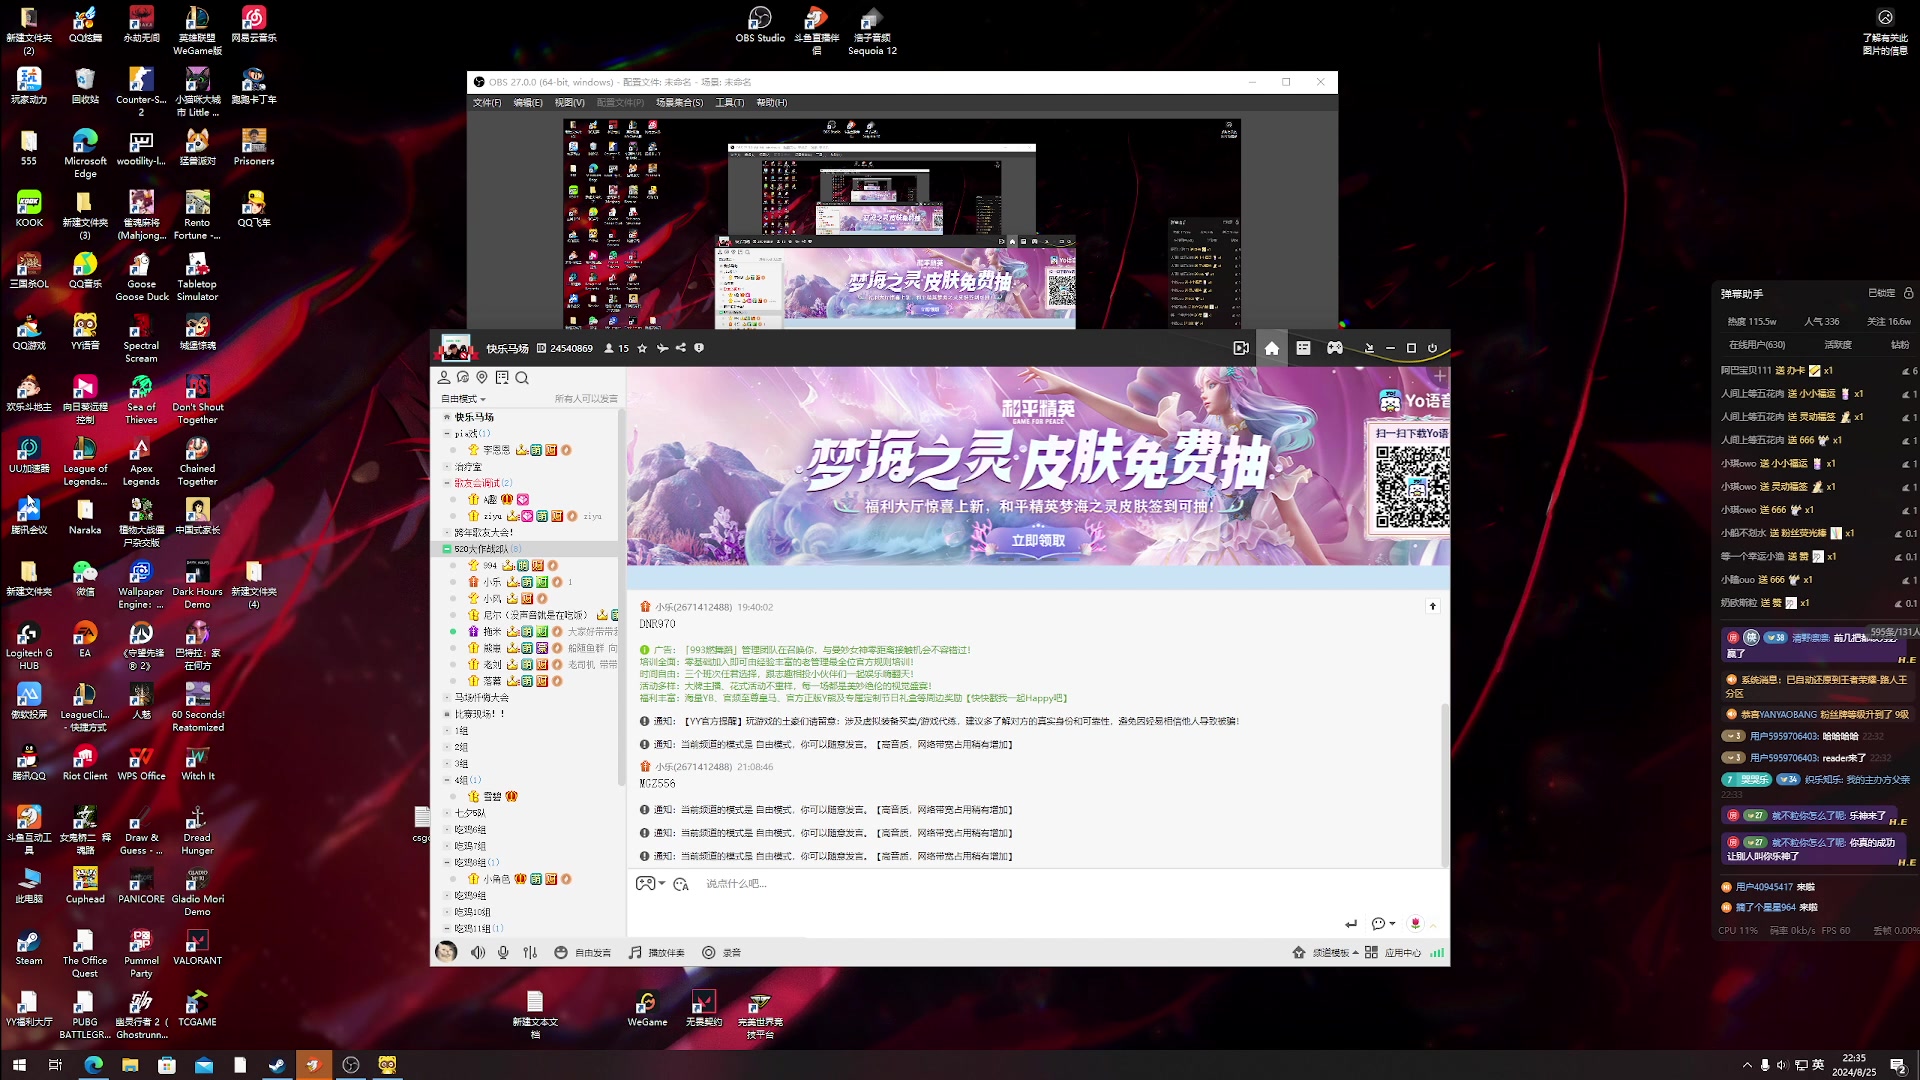This screenshot has height=1080, width=1920.
Task: Open OBS Studio desktop shortcut
Action: pos(760,25)
